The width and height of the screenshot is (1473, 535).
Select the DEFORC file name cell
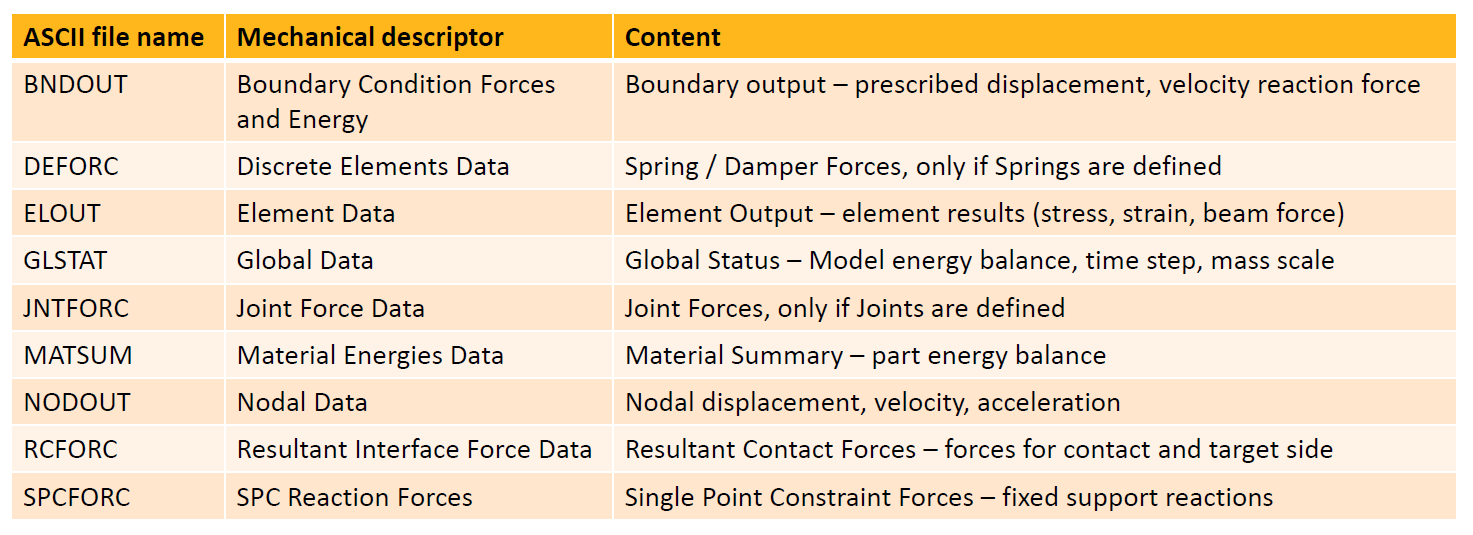point(118,166)
